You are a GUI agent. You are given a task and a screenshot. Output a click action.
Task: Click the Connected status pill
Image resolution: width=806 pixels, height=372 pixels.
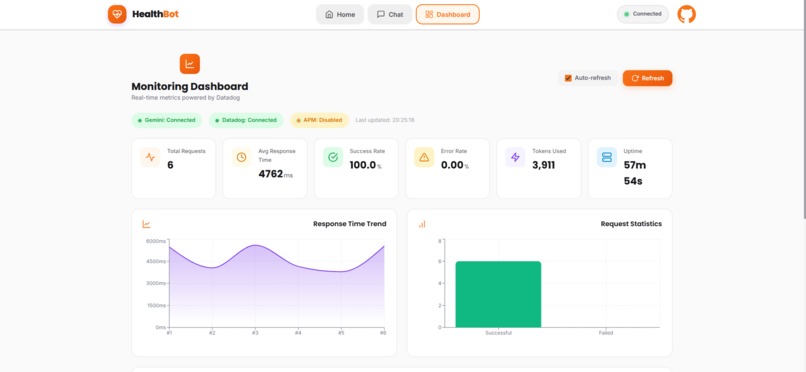643,14
